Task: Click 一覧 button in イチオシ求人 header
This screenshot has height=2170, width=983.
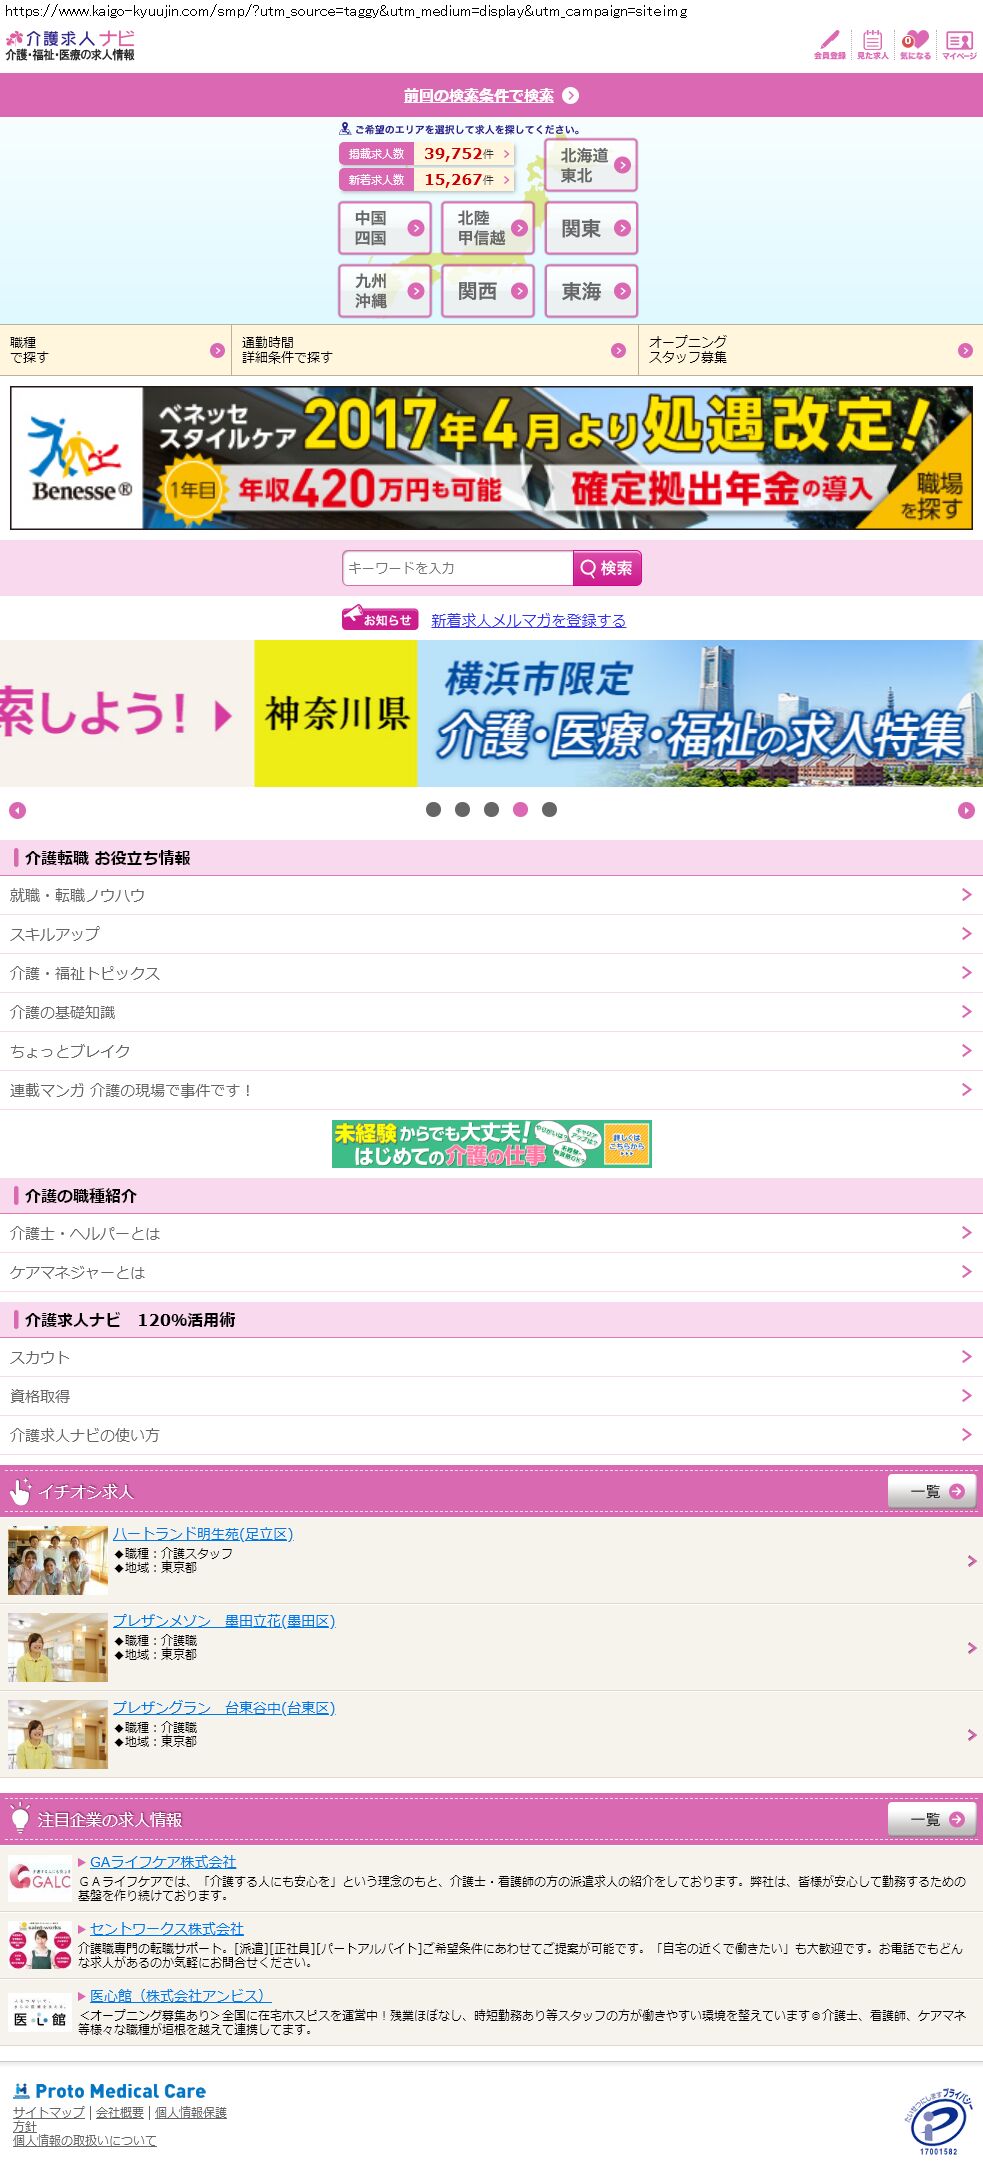Action: [932, 1491]
